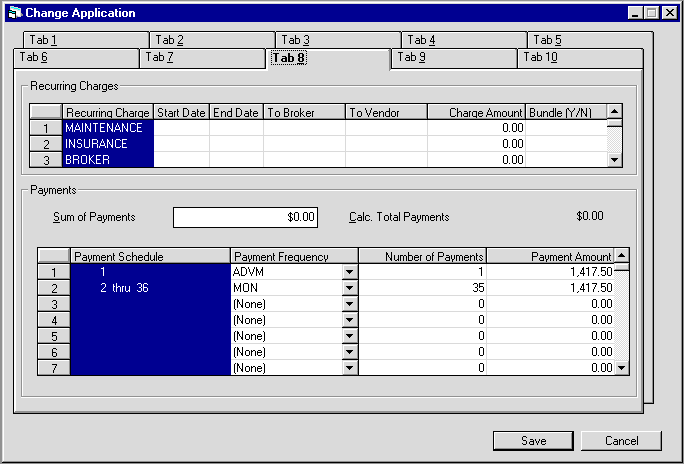Switch to Tab 5

[590, 40]
